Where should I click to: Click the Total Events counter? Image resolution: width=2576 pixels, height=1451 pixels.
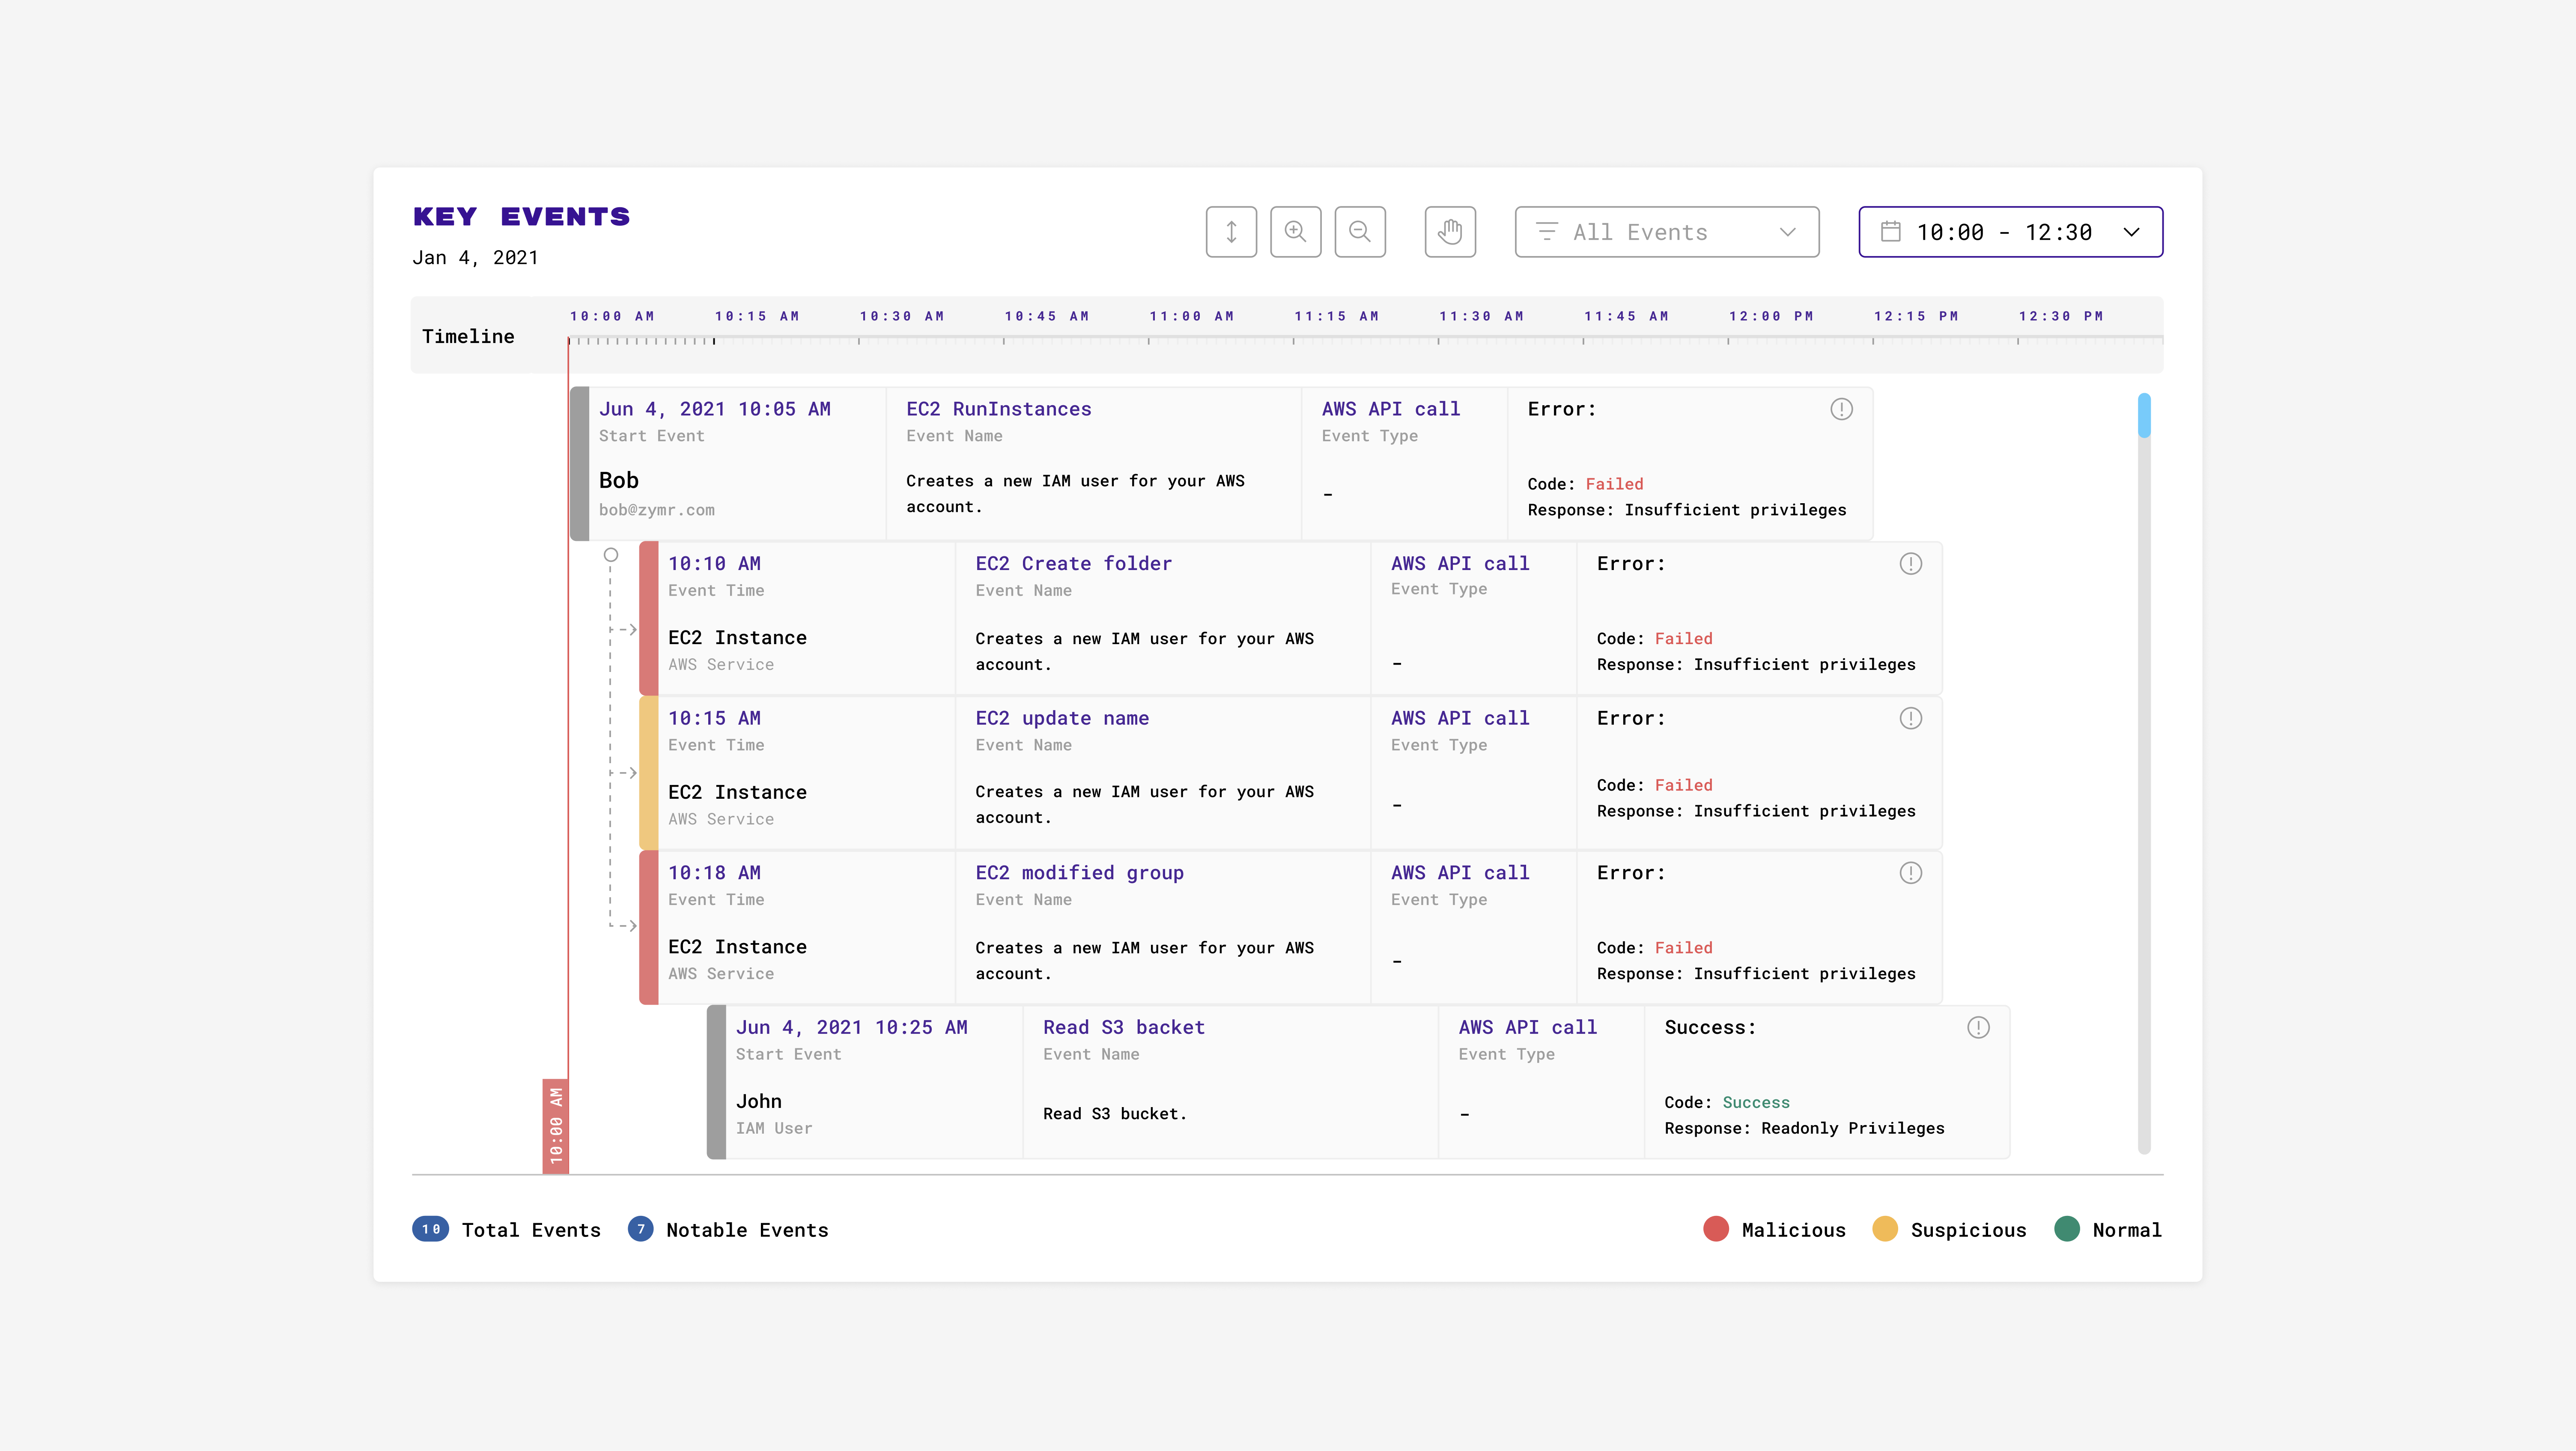(x=507, y=1229)
